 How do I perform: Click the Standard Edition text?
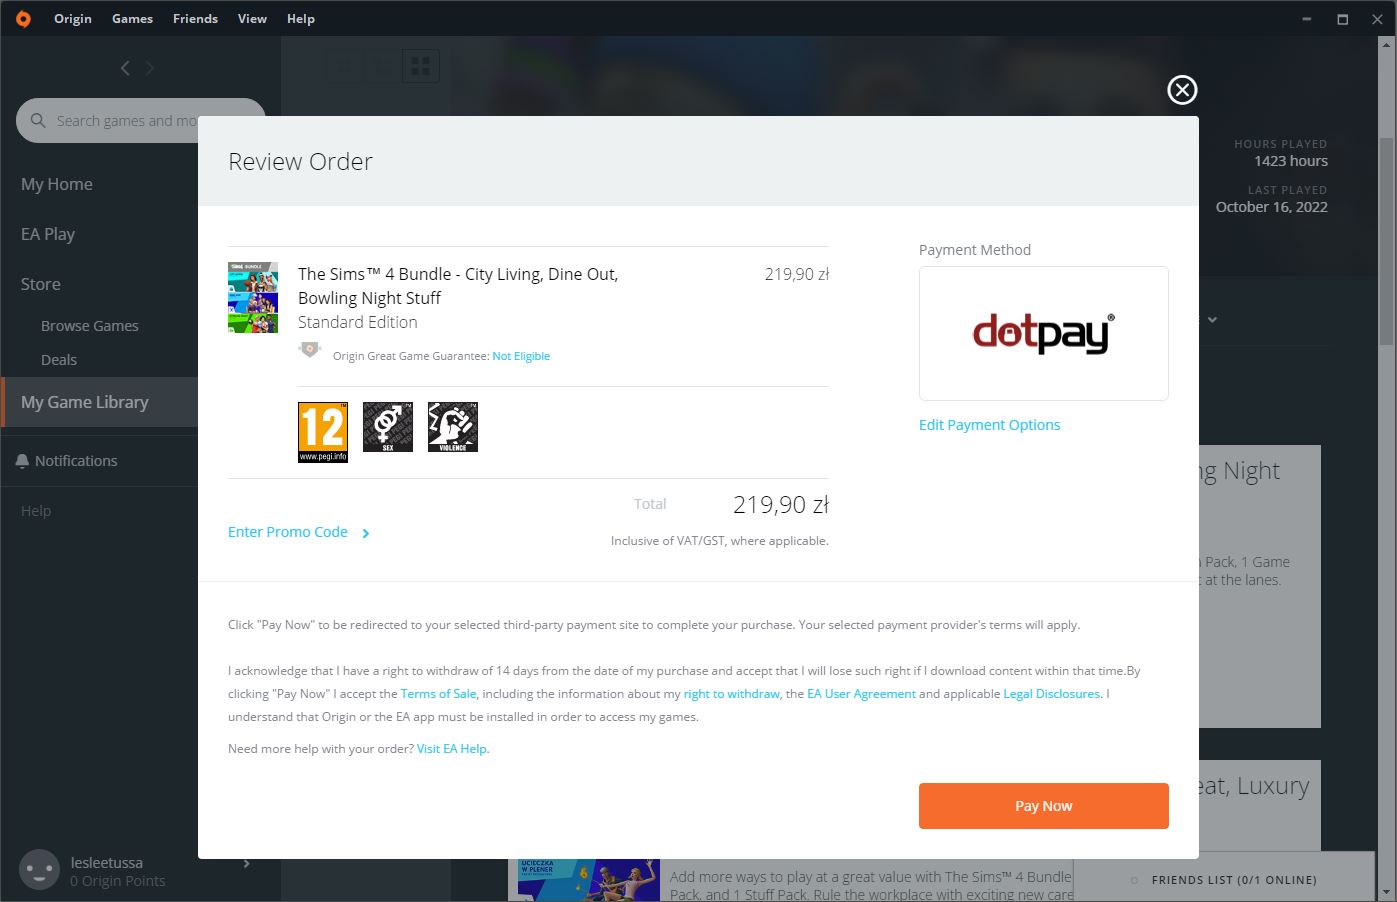click(x=358, y=322)
